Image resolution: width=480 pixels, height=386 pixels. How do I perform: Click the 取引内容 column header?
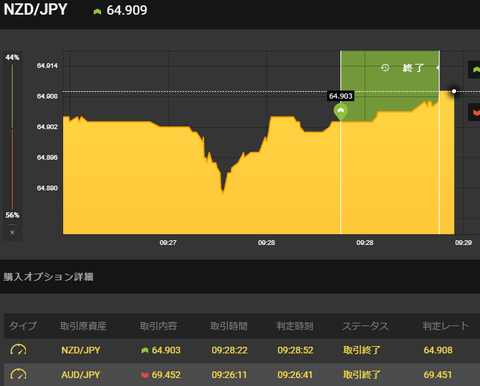[x=158, y=326]
